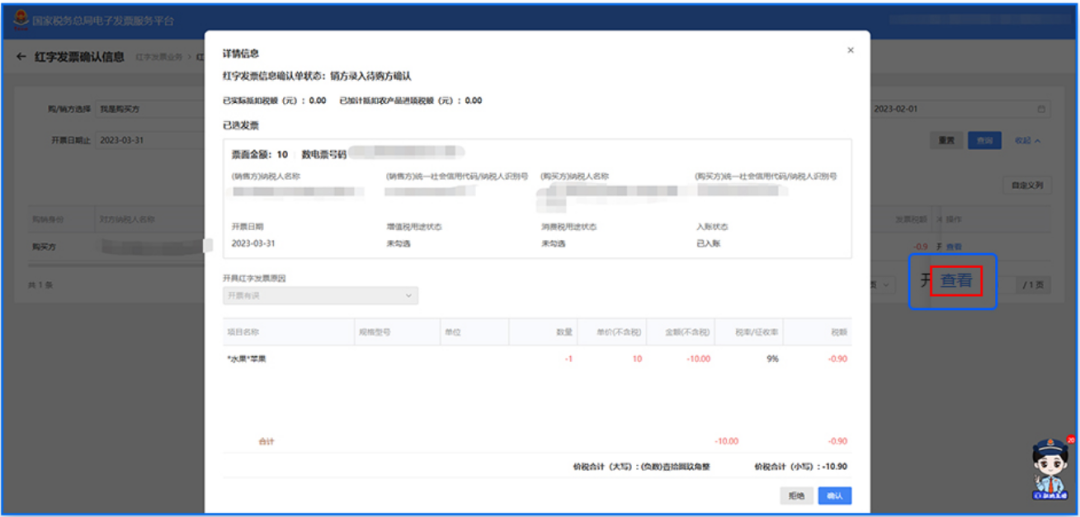Click the 拒绝 button in the dialog

[x=796, y=496]
